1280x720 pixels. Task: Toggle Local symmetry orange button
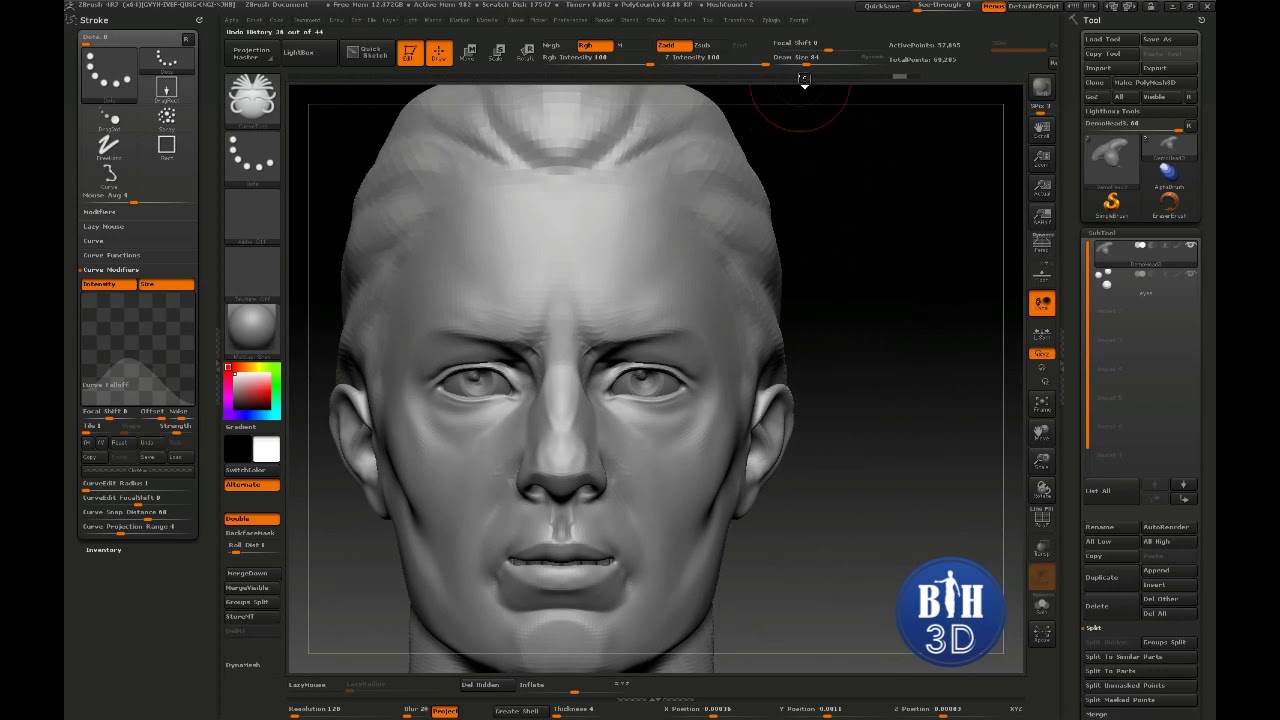tap(1042, 303)
